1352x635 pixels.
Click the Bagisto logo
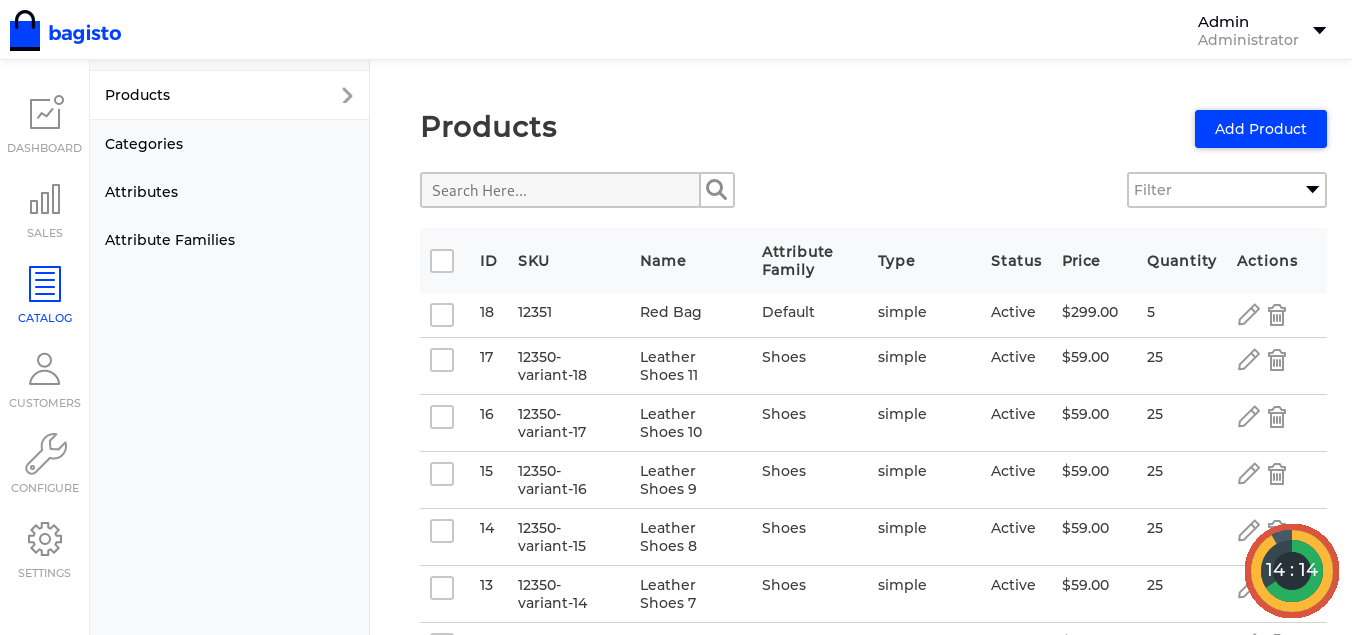(66, 31)
